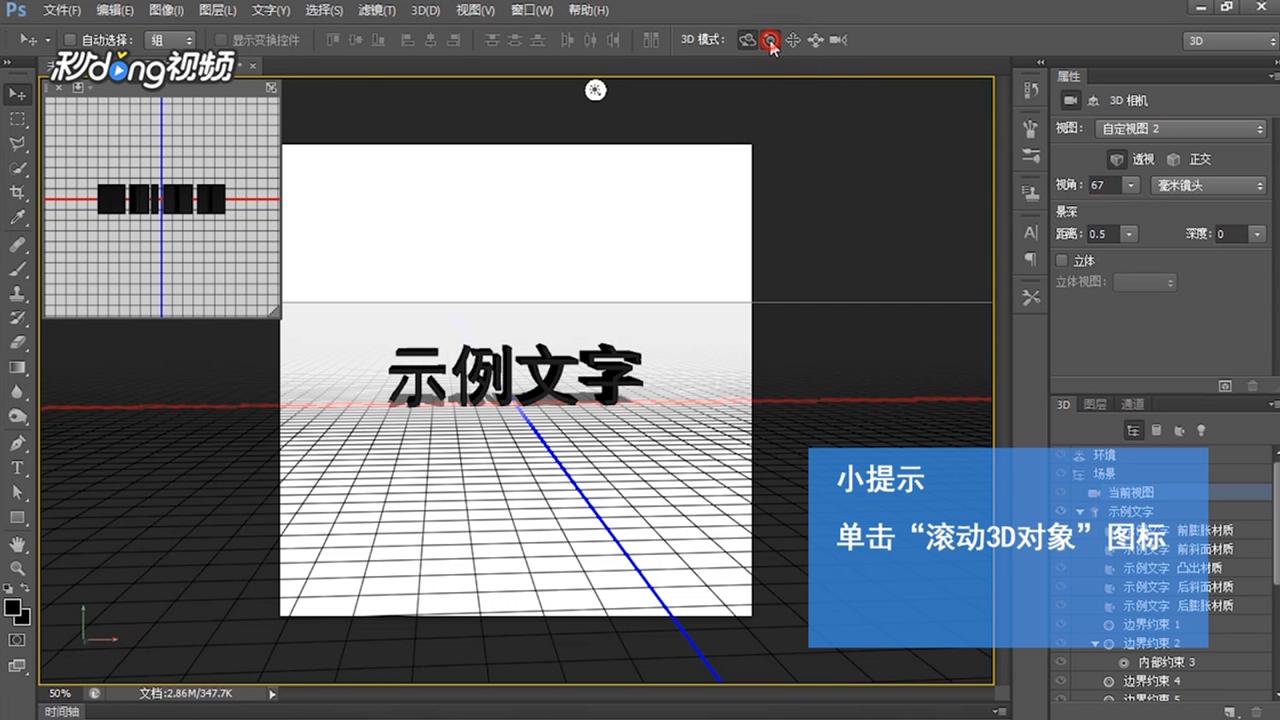Select the Pen tool

[17, 443]
